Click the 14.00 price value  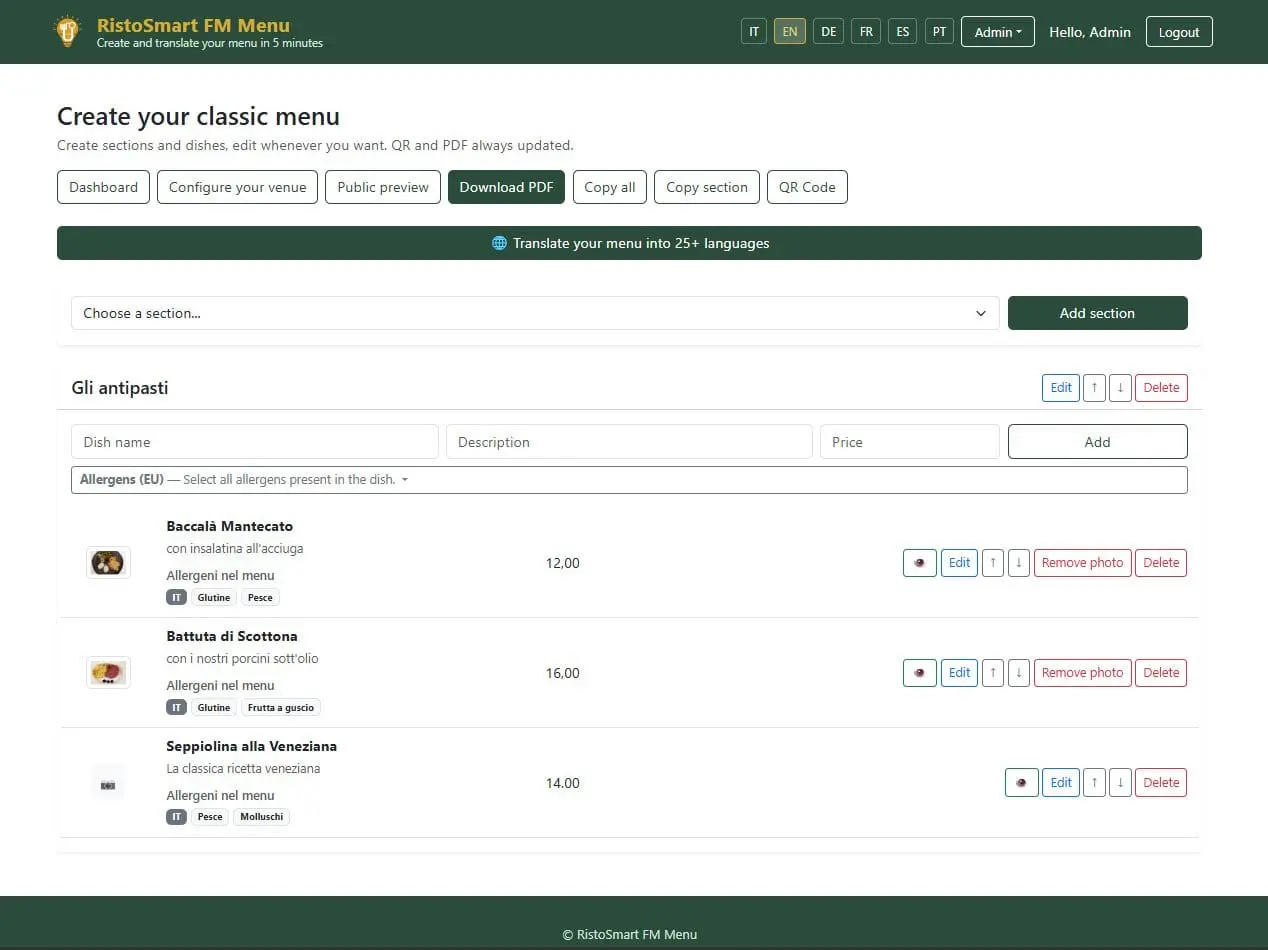(x=563, y=783)
